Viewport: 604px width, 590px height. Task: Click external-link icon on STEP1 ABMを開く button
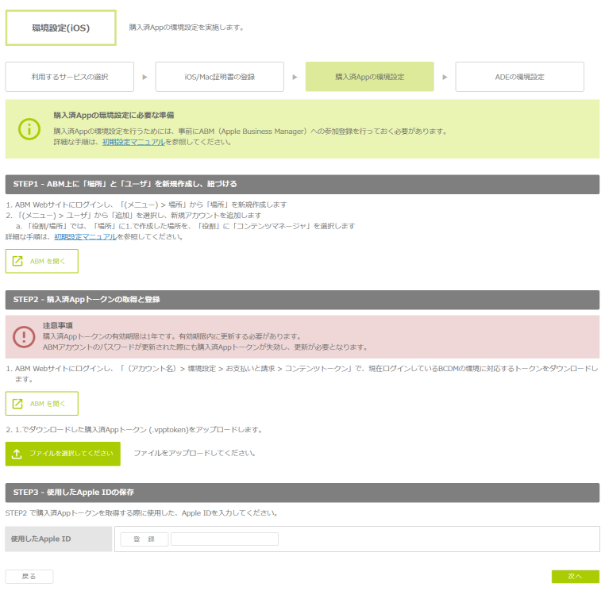[17, 262]
